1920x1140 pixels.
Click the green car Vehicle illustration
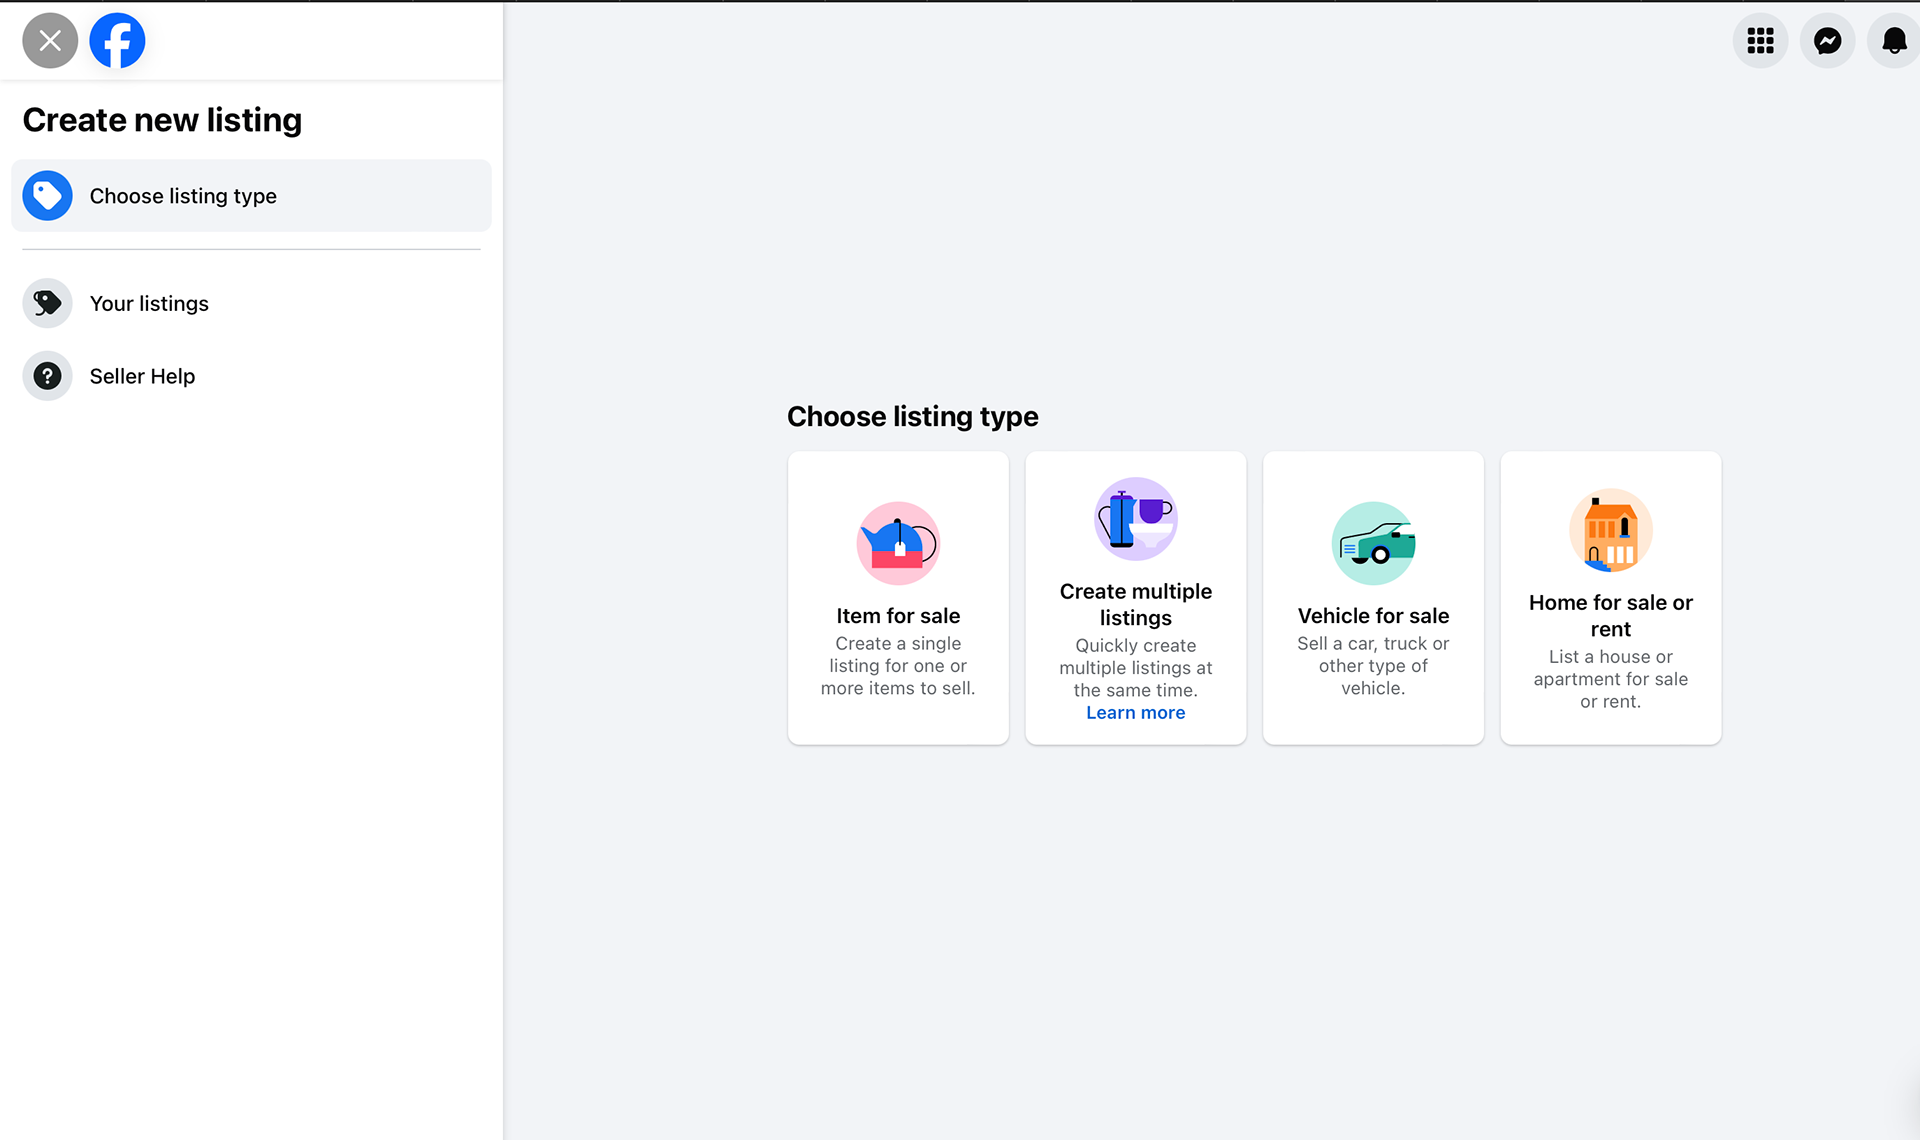1373,543
